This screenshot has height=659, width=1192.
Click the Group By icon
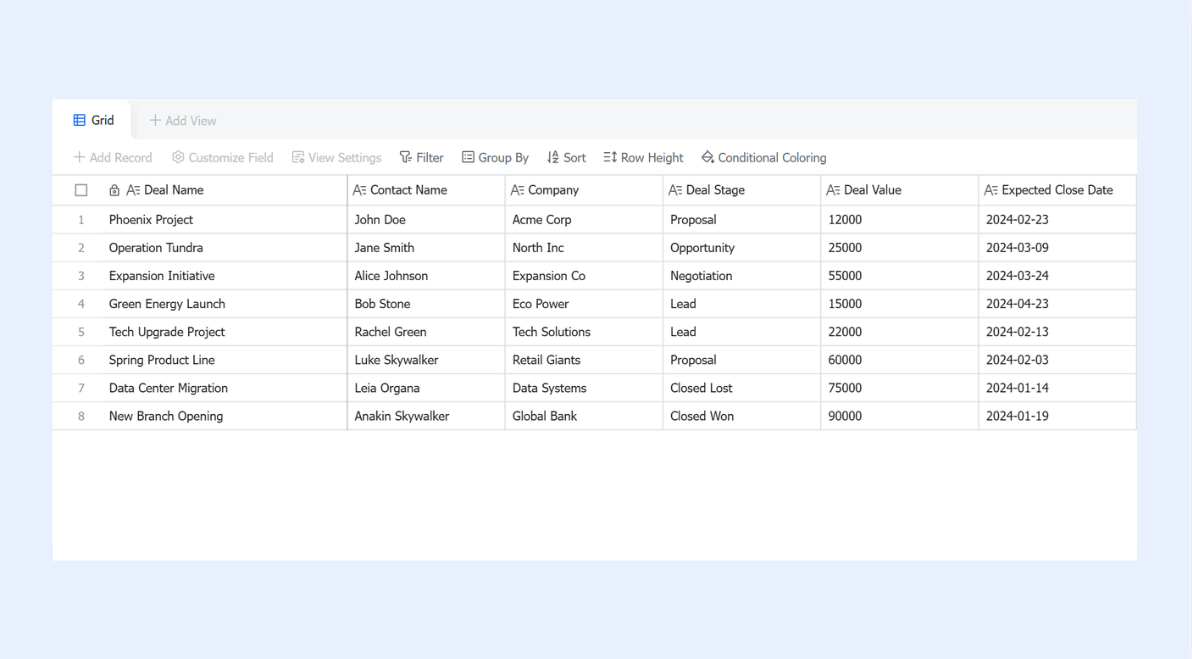[x=468, y=157]
